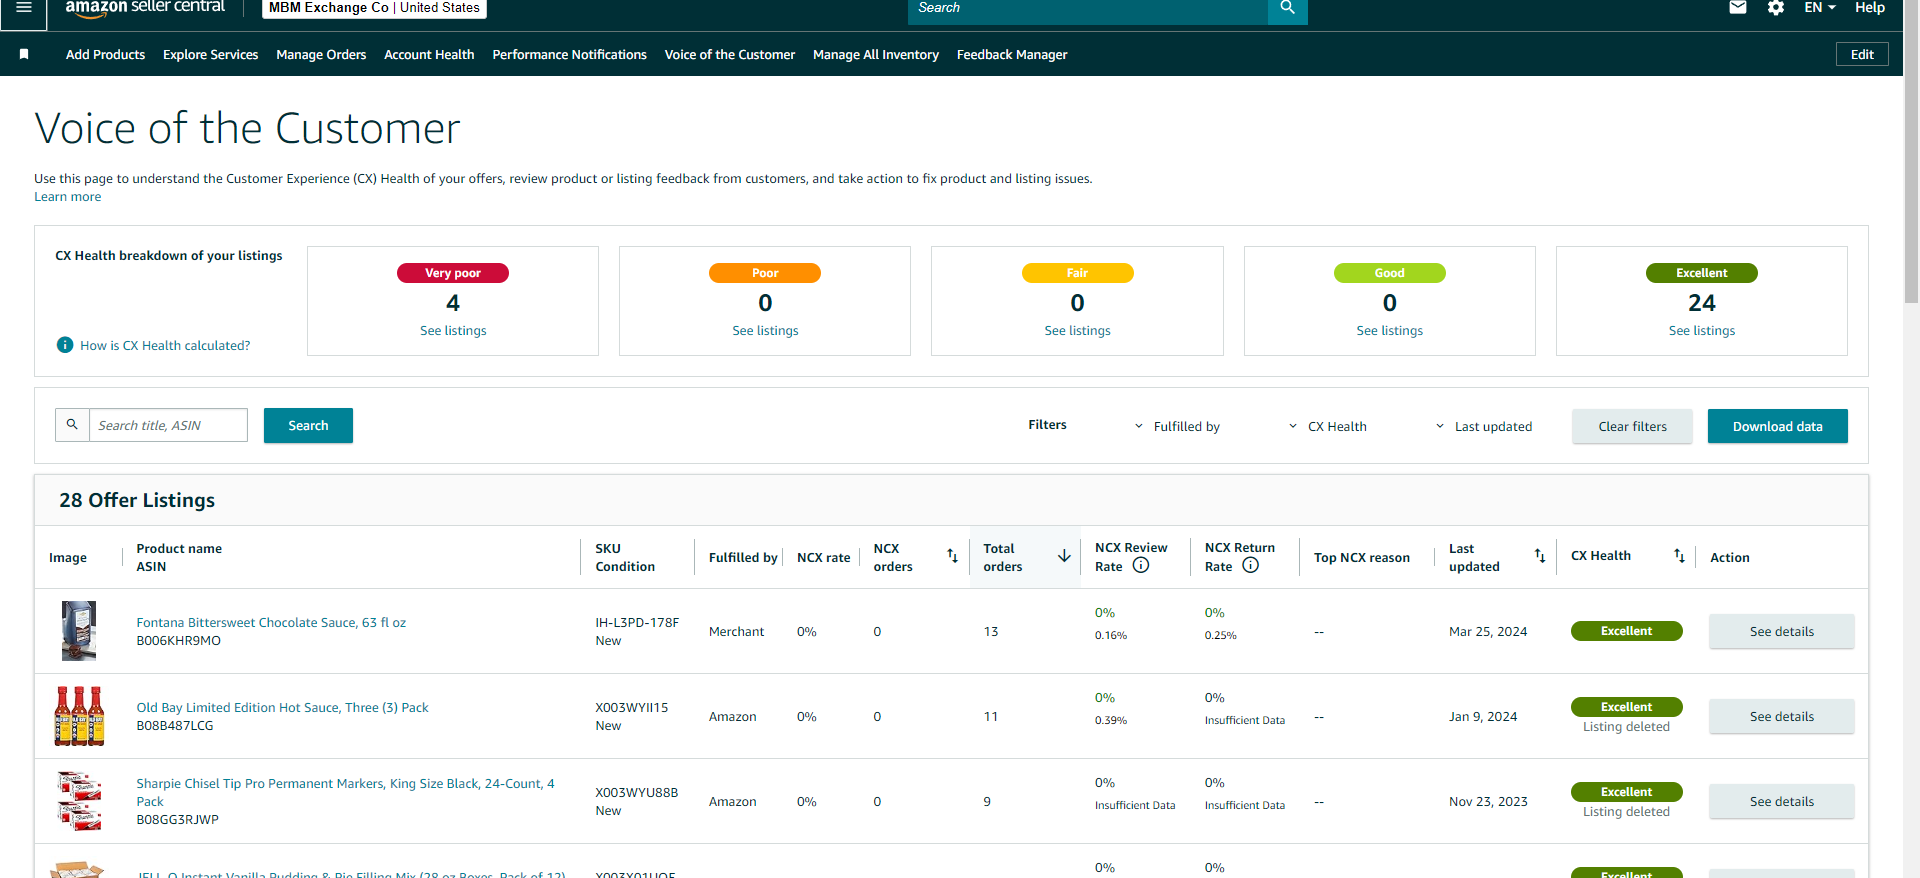
Task: See details for Fontana Chocolate Sauce
Action: tap(1781, 631)
